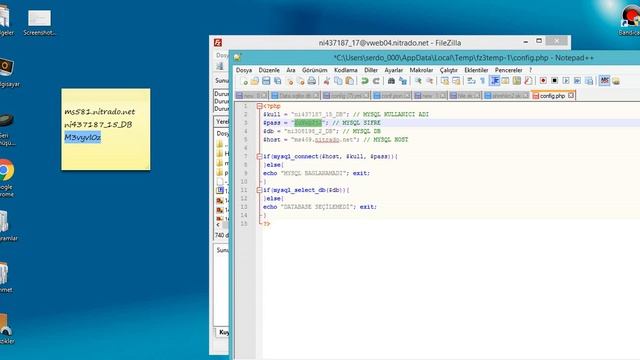640x360 pixels.
Task: Click the highlighted M3vyvlOz text on sticky note
Action: (x=82, y=138)
